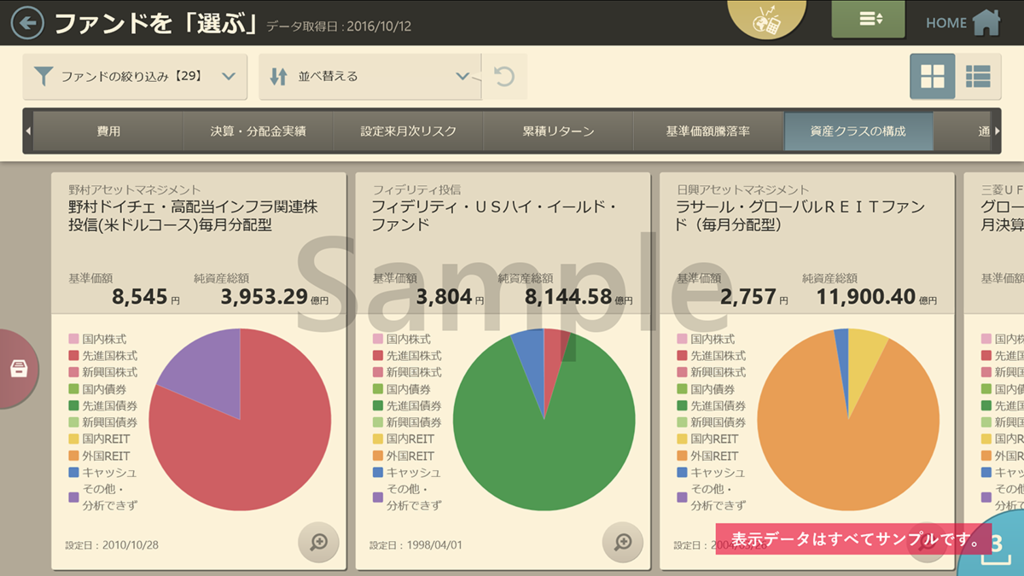
Task: Click 先進国株式 red swatch in 野村ドイチェ legend
Action: point(74,355)
